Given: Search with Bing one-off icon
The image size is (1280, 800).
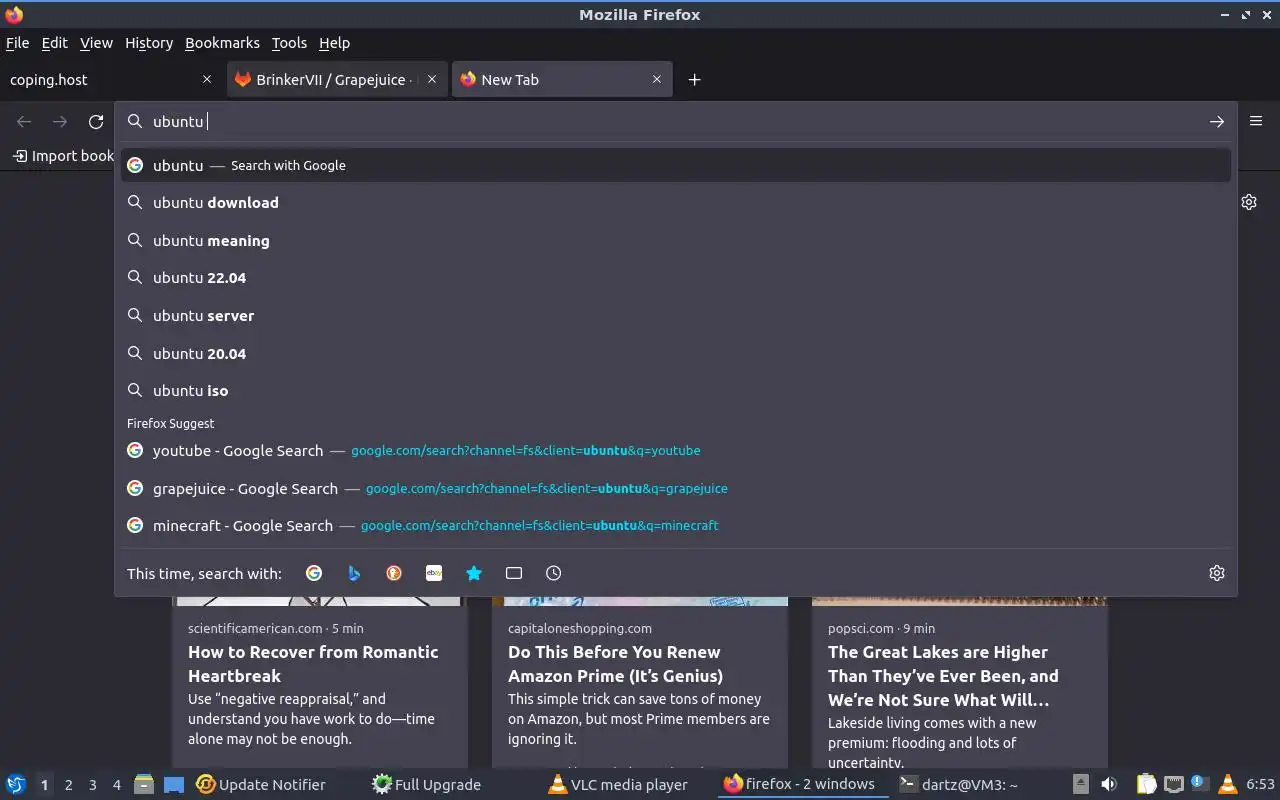Looking at the screenshot, I should 354,573.
